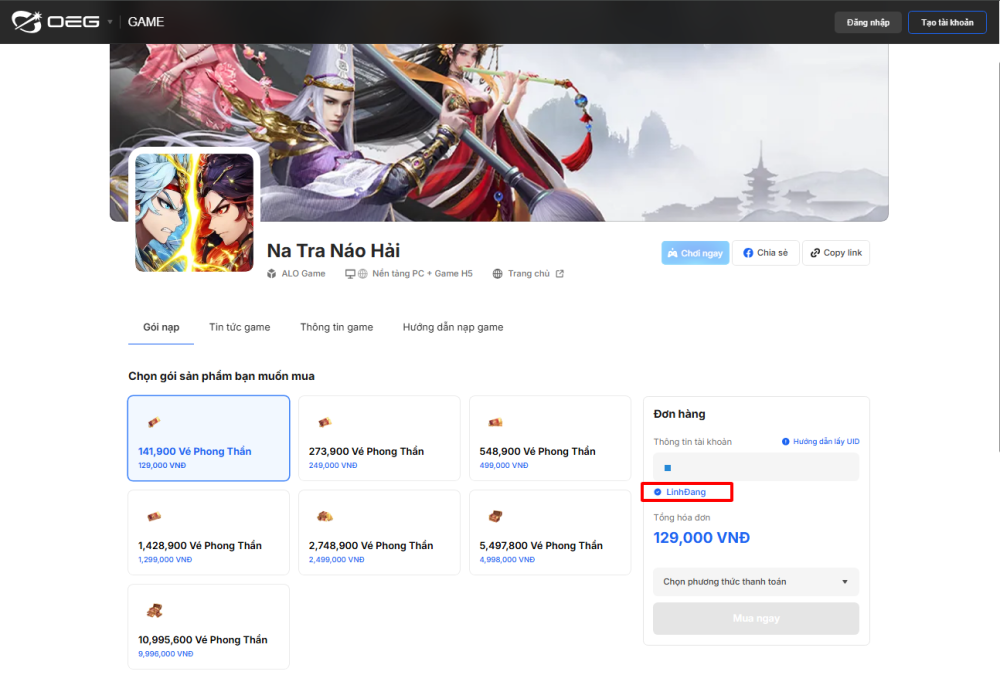Select the 141,900 Vé Phong Thần package
1000x685 pixels.
tap(209, 438)
